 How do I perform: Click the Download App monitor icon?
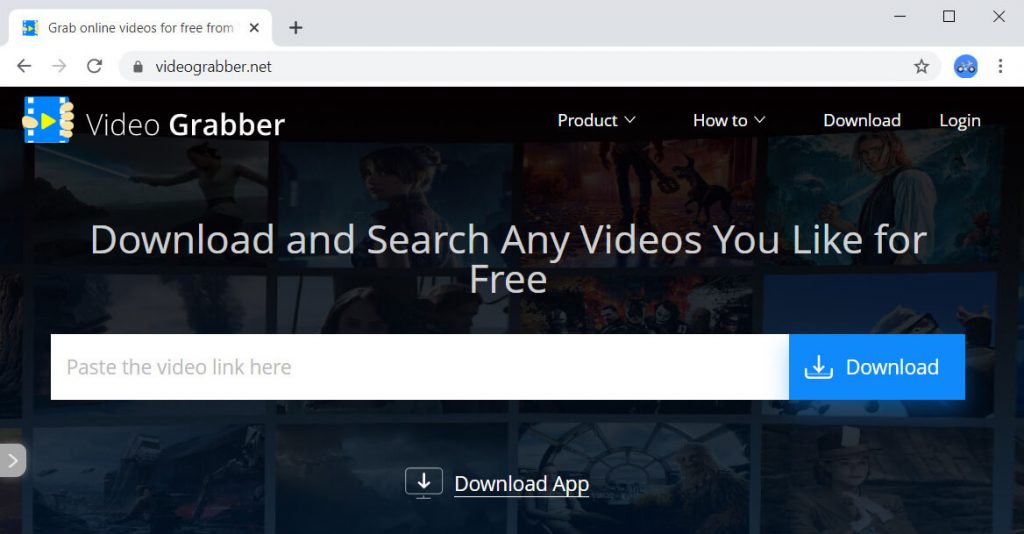click(x=424, y=483)
